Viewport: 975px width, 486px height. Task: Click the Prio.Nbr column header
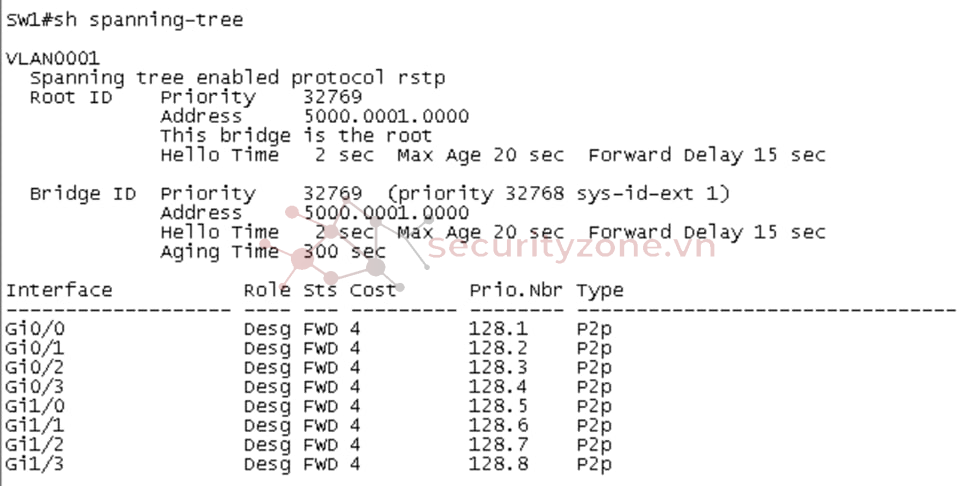click(x=516, y=290)
